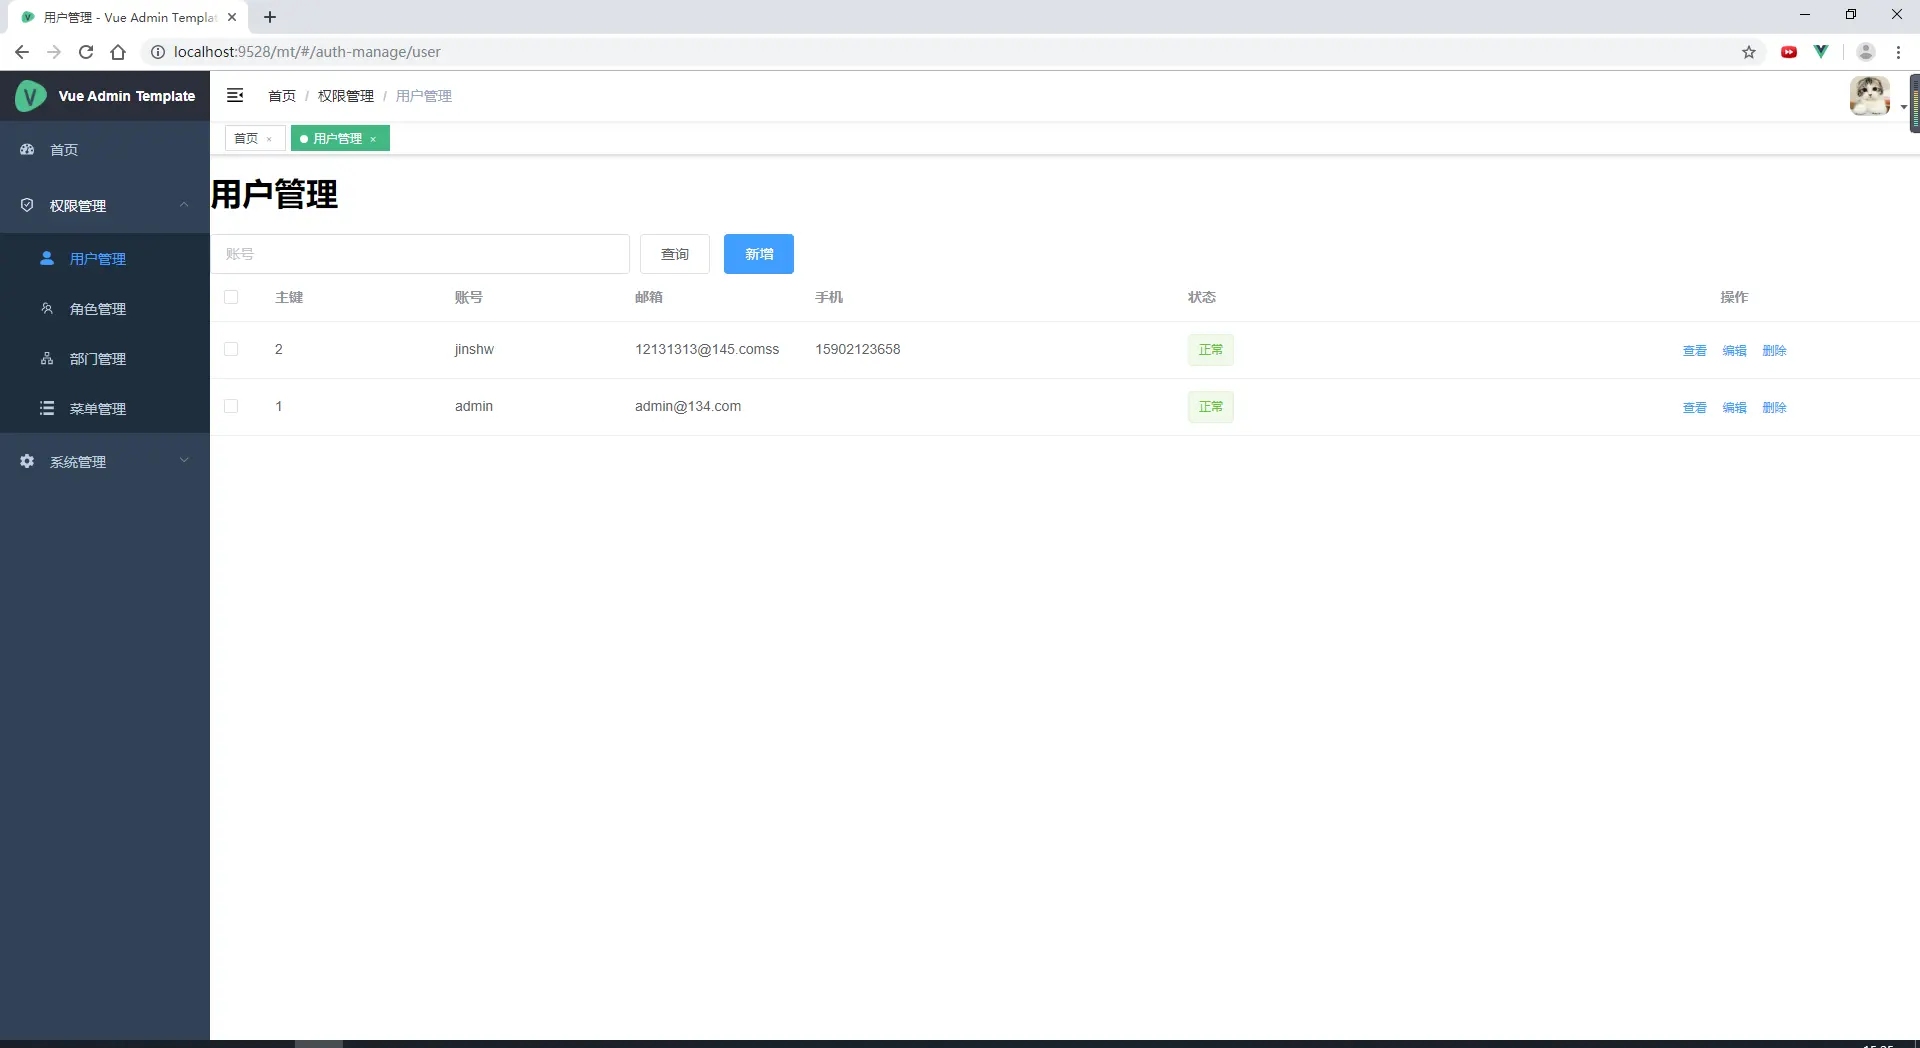This screenshot has width=1920, height=1048.
Task: Click the list icon beside 菜单管理
Action: click(x=47, y=408)
